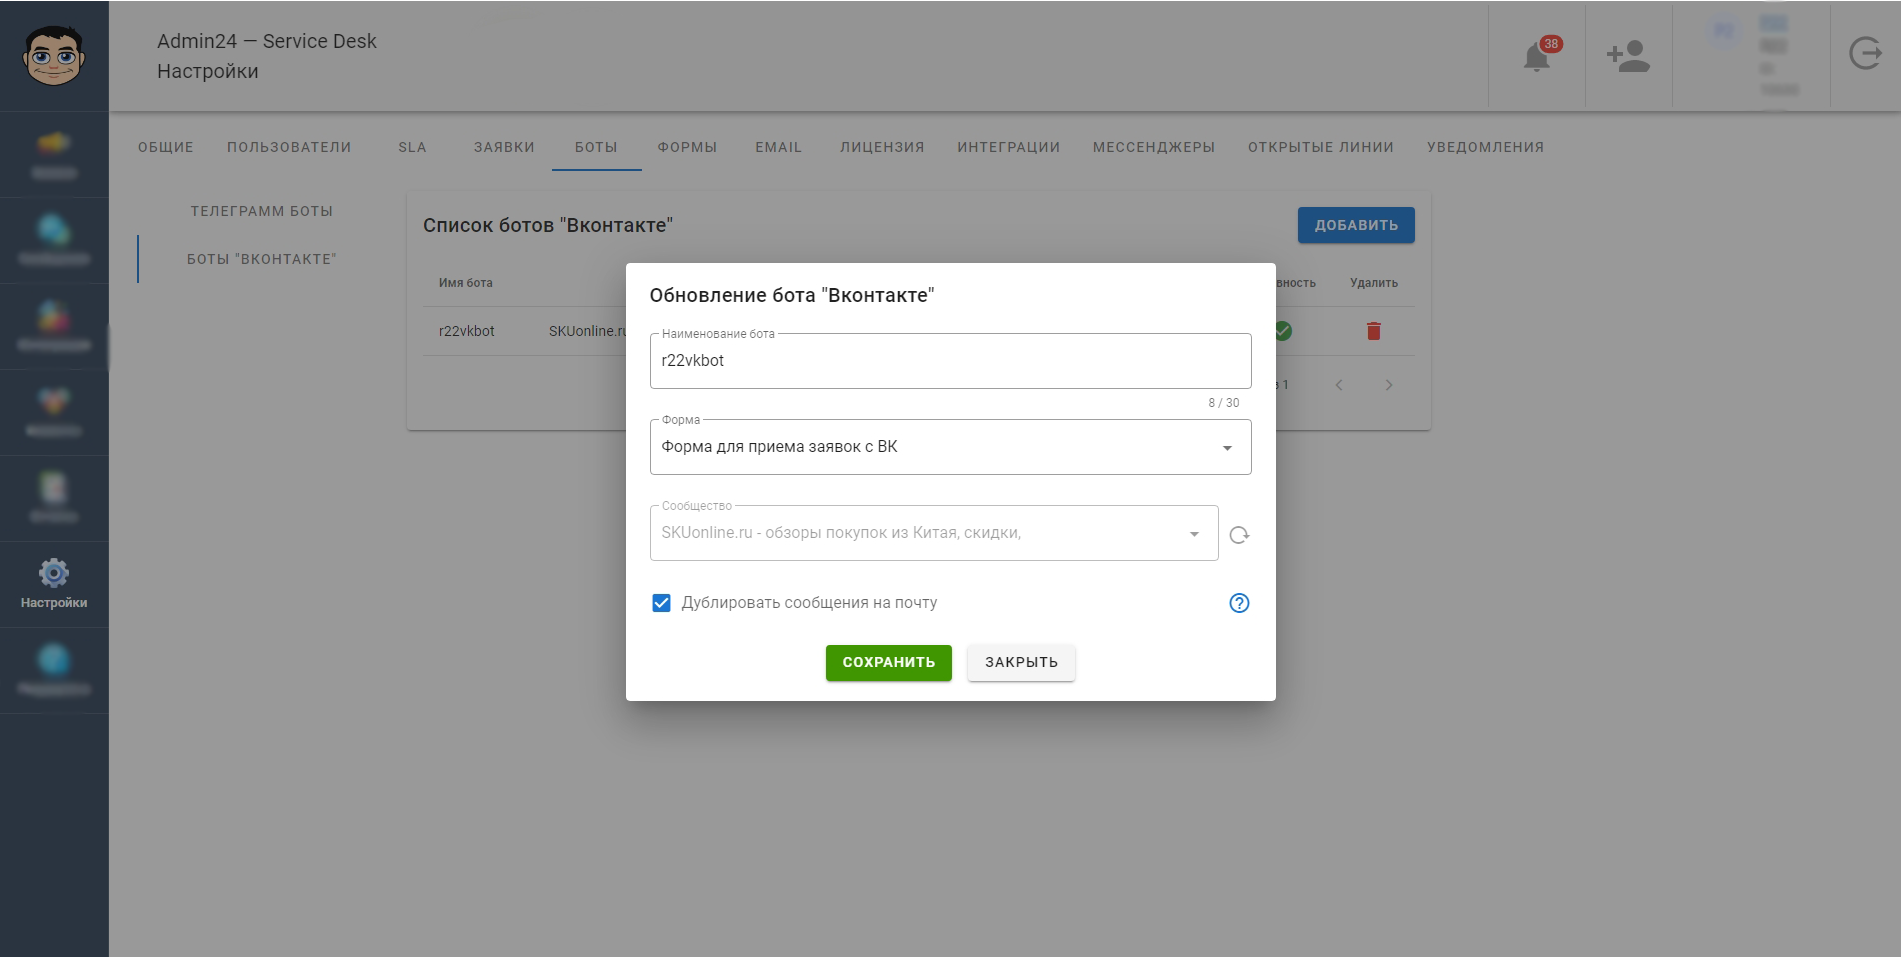The width and height of the screenshot is (1901, 957).
Task: Toggle Дублировать сообщения на почту checkbox
Action: 661,603
